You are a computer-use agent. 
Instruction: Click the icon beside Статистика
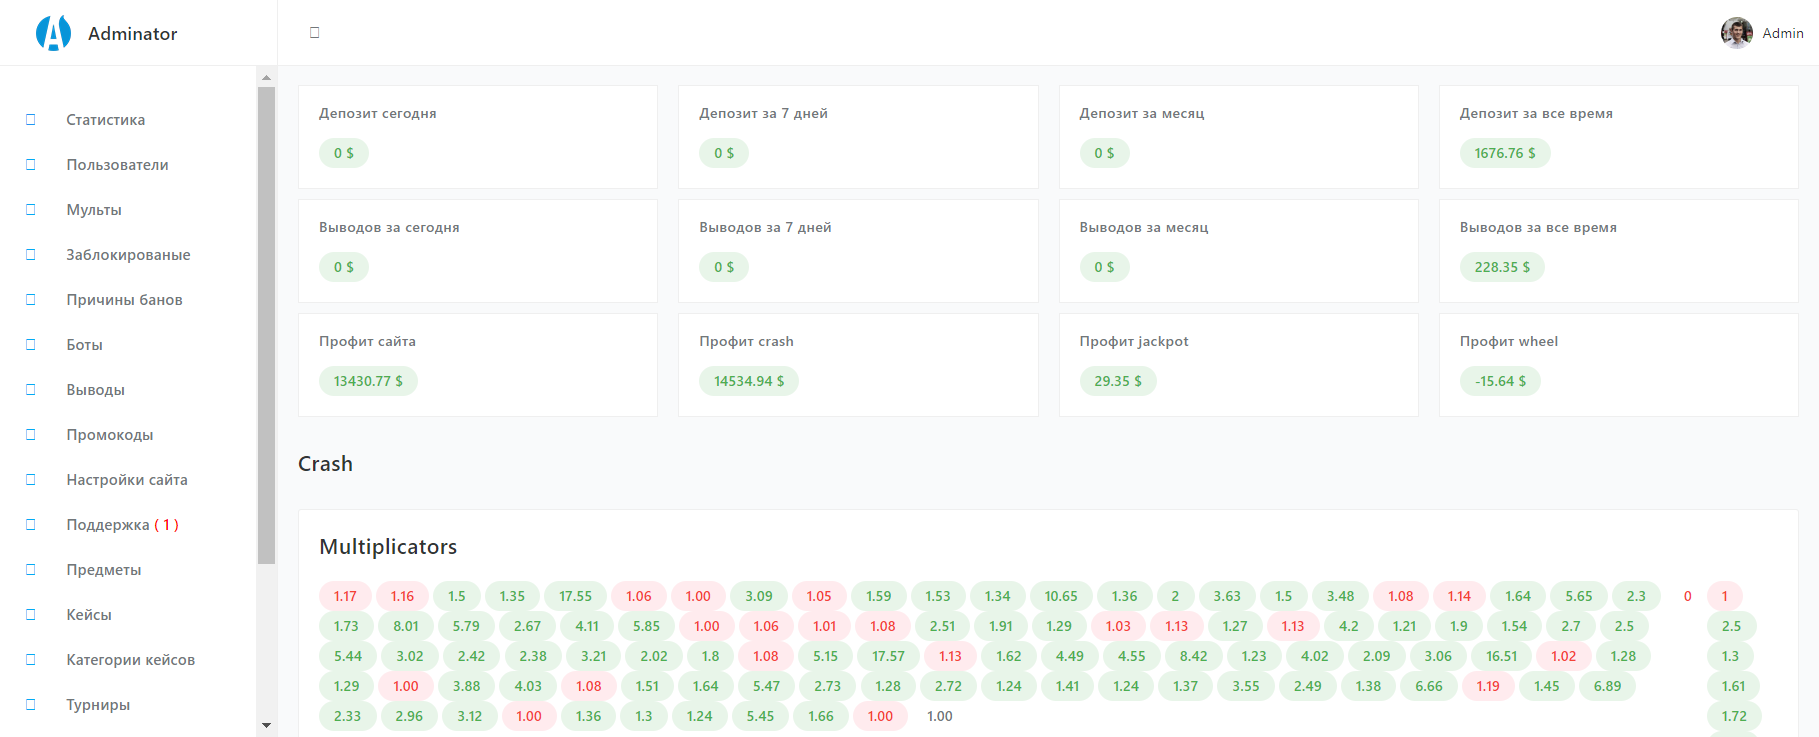pyautogui.click(x=30, y=120)
